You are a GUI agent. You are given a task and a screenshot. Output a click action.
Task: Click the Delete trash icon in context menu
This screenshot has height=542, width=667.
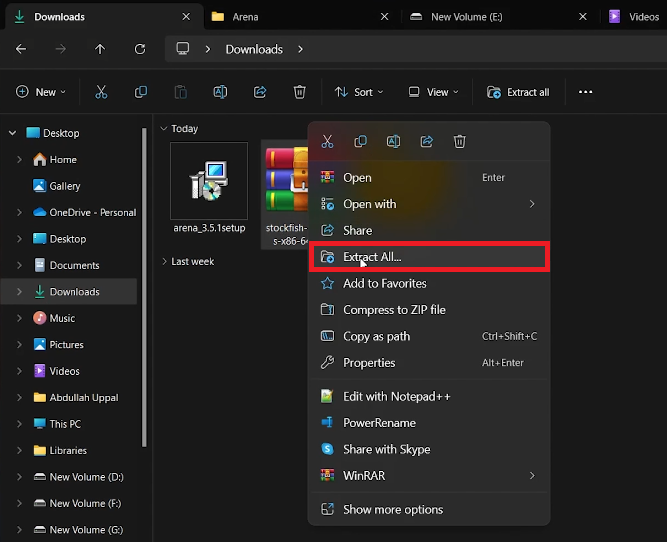(459, 142)
